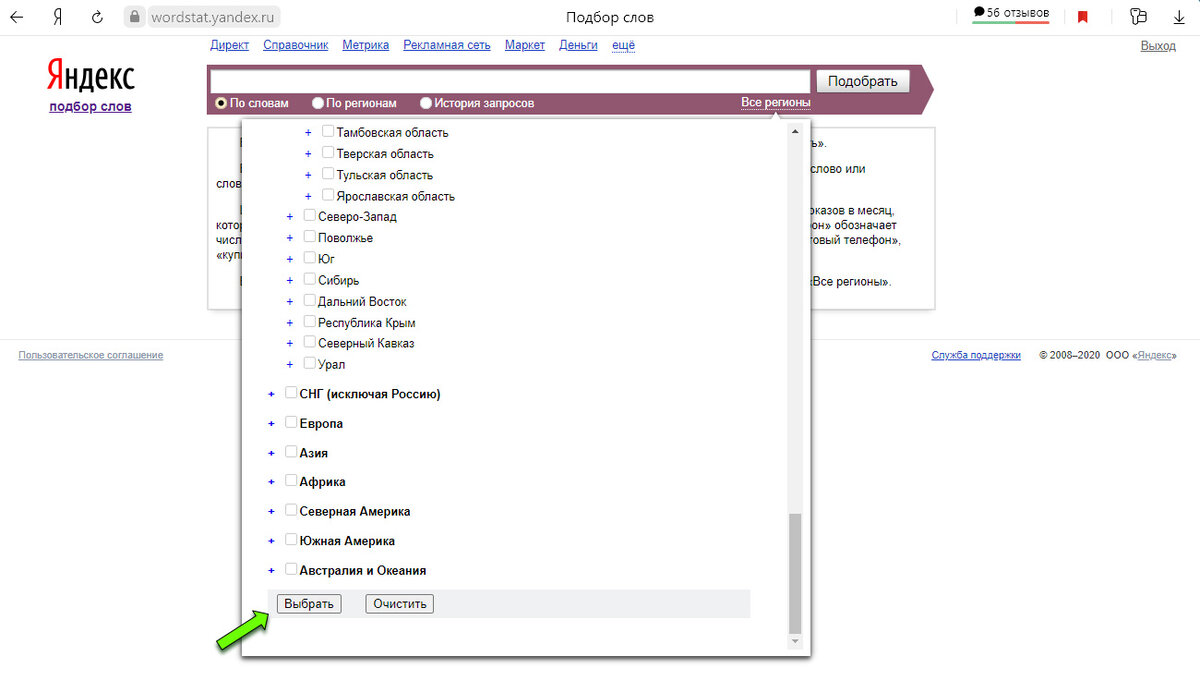Expand the Республика Крым node
1200x693 pixels.
point(290,322)
